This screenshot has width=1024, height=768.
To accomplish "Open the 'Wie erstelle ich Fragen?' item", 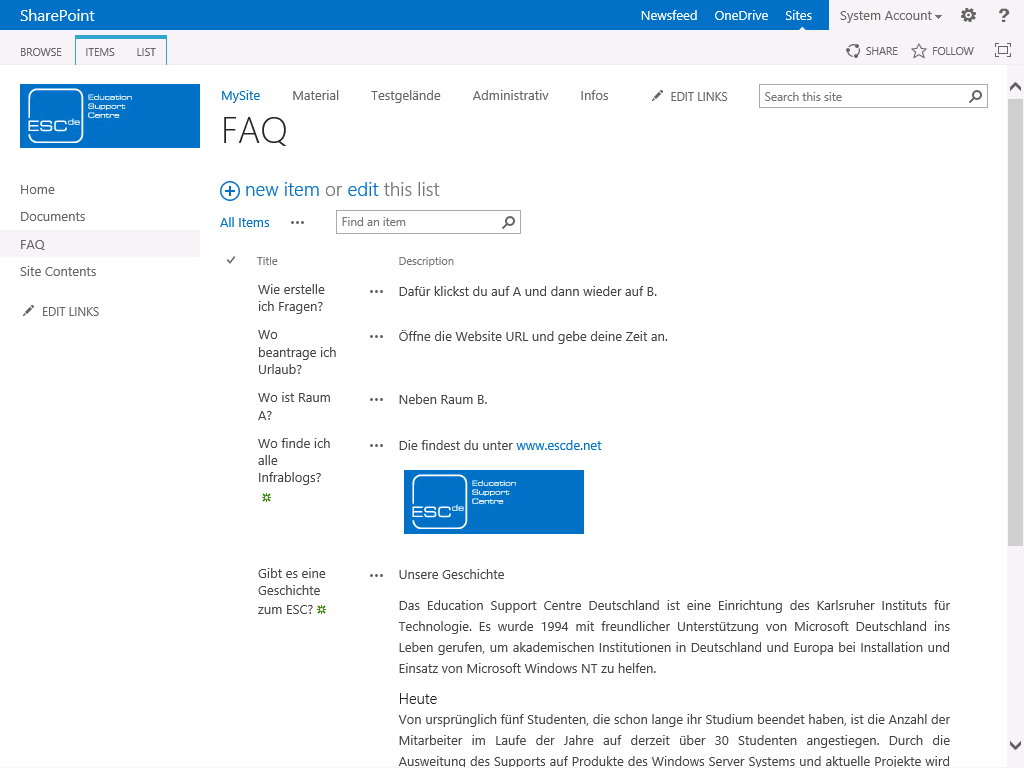I will (x=291, y=298).
